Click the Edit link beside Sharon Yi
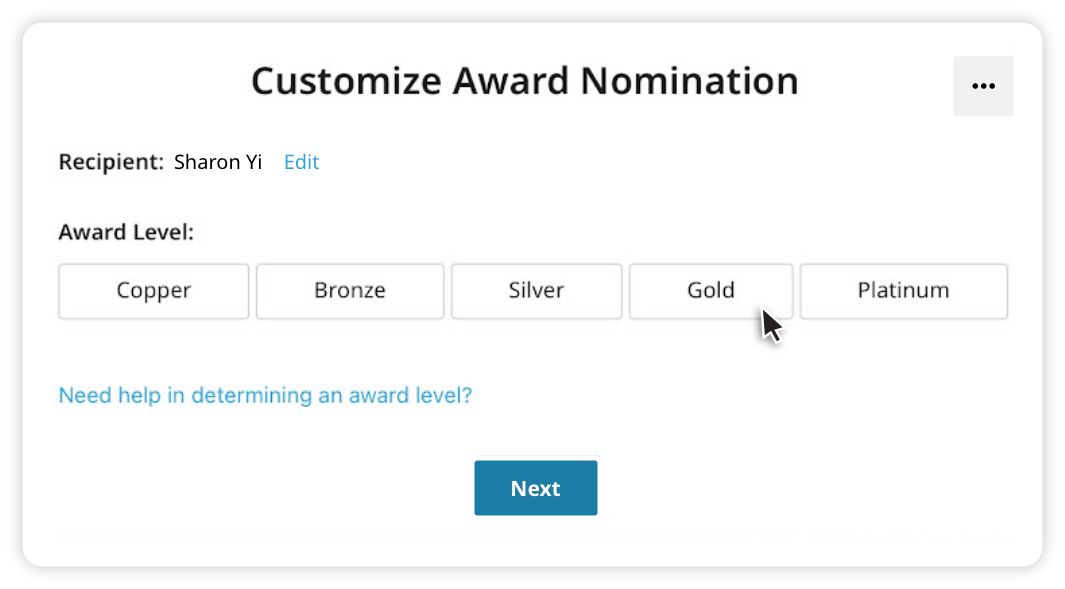1065x589 pixels. (301, 162)
